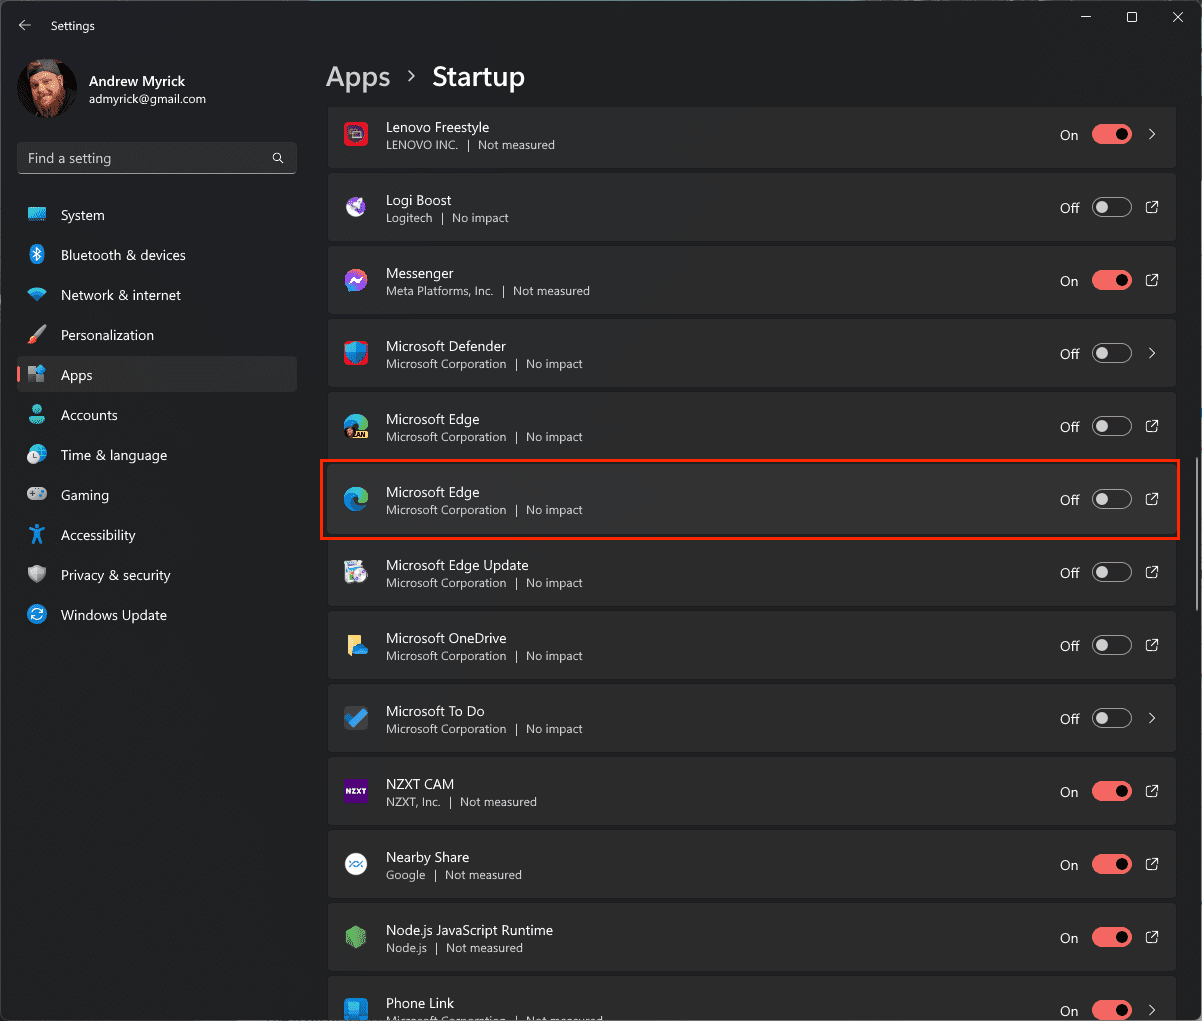The width and height of the screenshot is (1202, 1021).
Task: Enable Microsoft OneDrive startup toggle
Action: pos(1112,645)
